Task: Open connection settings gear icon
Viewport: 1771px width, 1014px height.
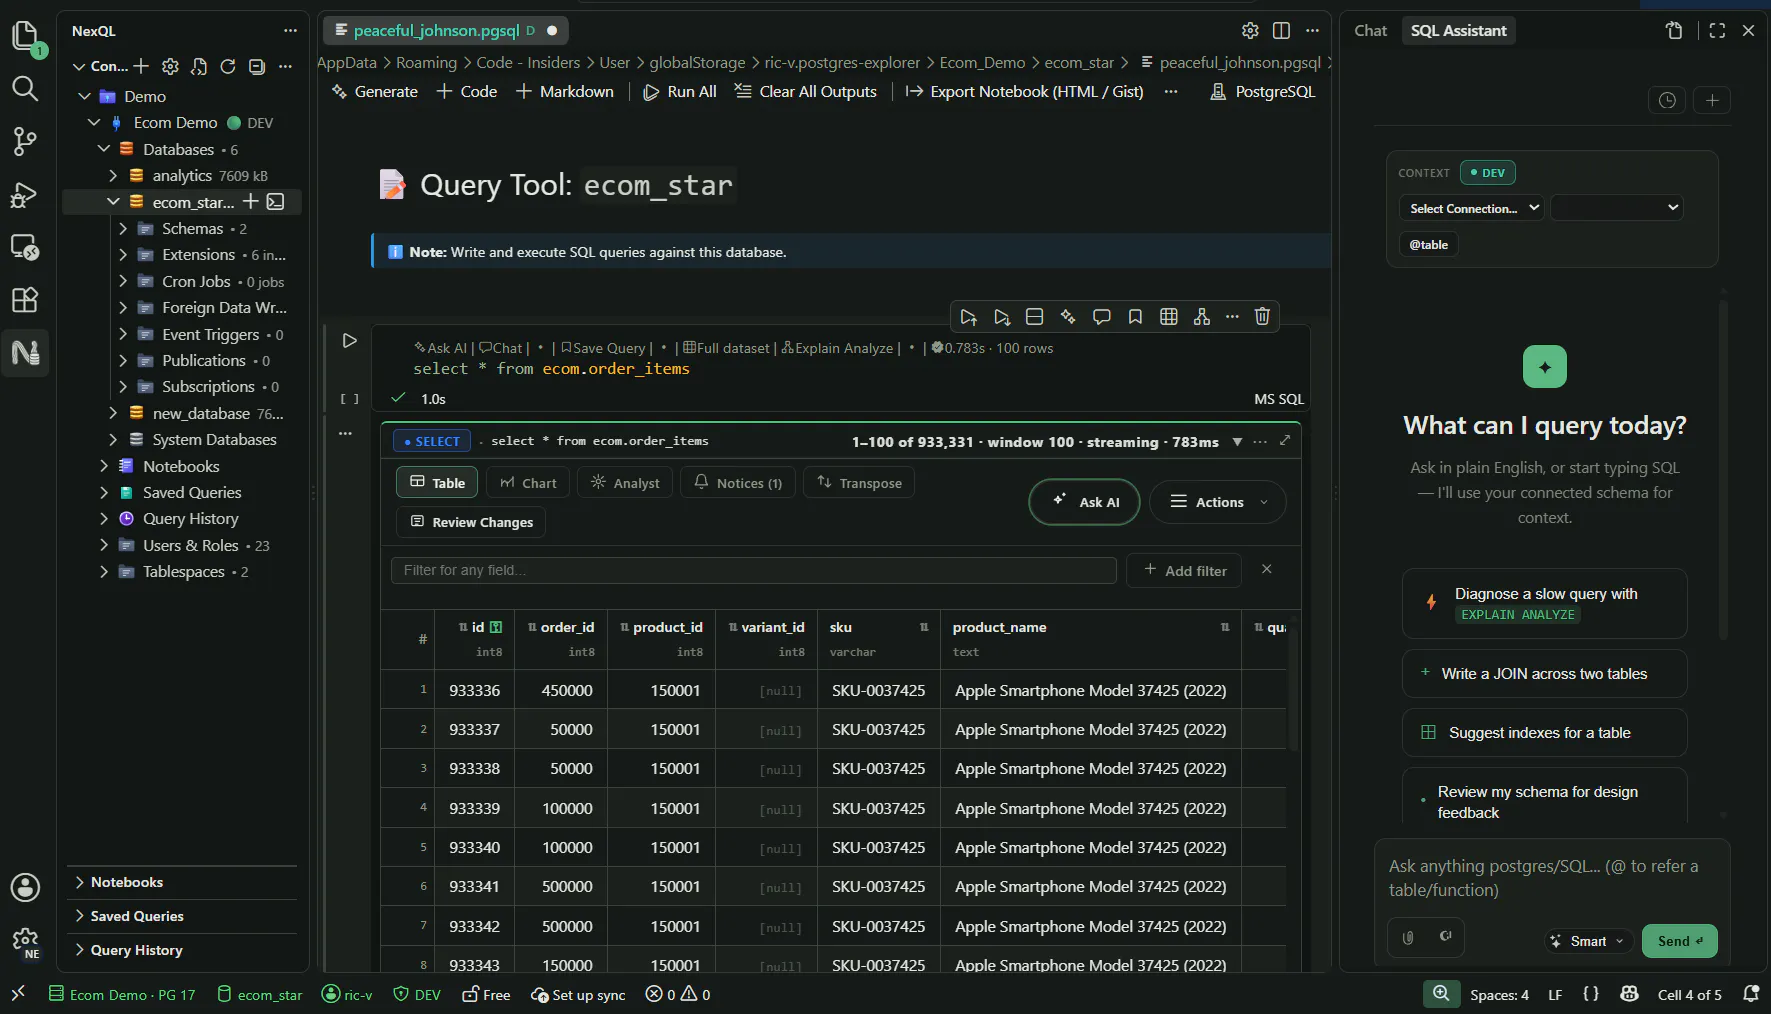Action: pyautogui.click(x=170, y=66)
